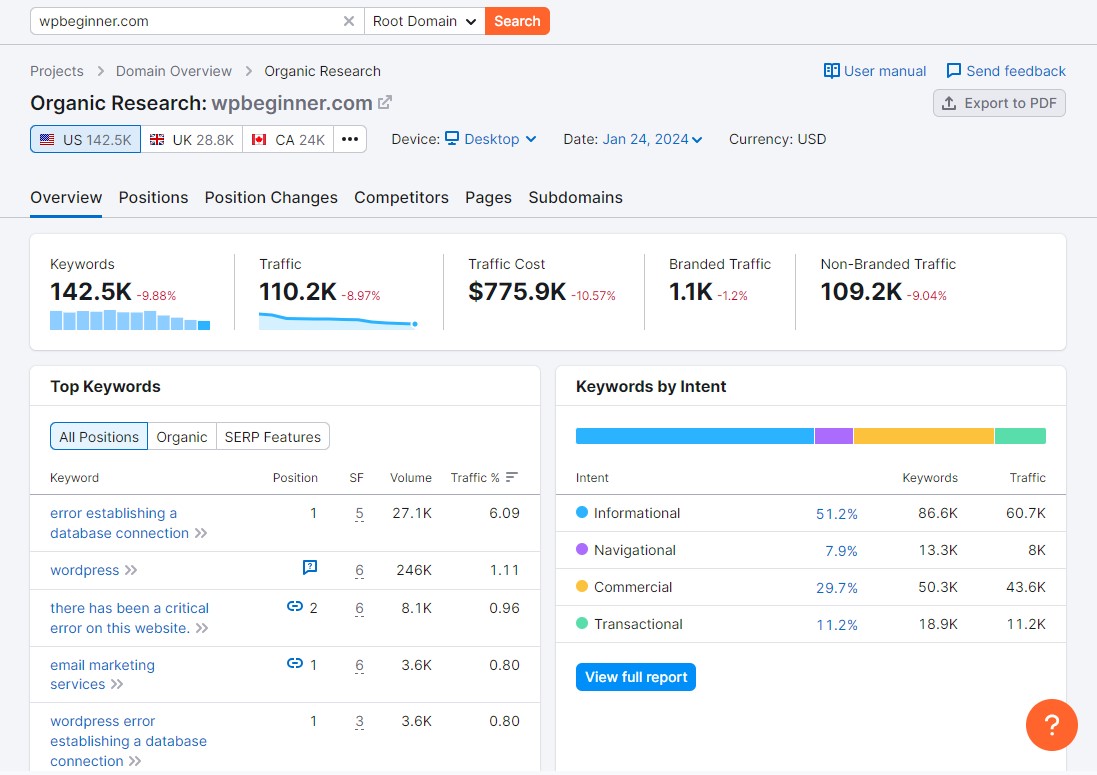Open email marketing services keyword link

(102, 674)
